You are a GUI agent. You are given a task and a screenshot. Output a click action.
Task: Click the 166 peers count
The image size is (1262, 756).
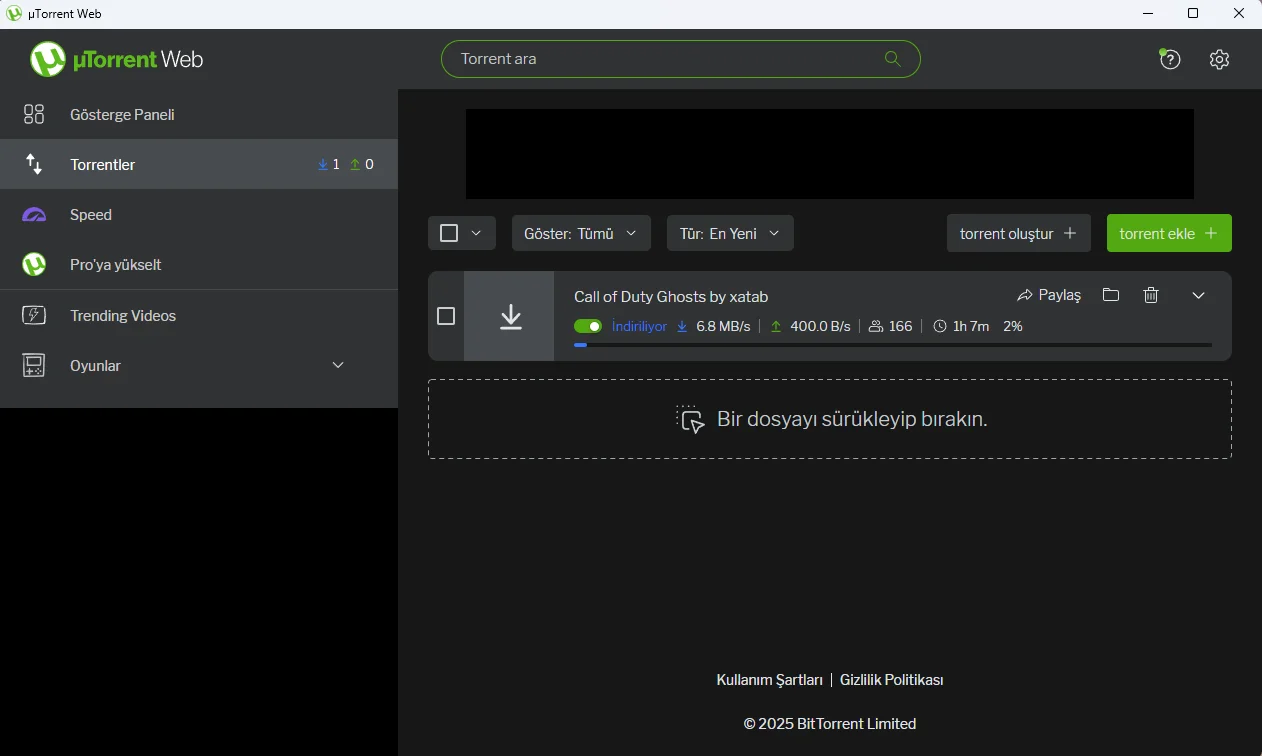coord(901,326)
